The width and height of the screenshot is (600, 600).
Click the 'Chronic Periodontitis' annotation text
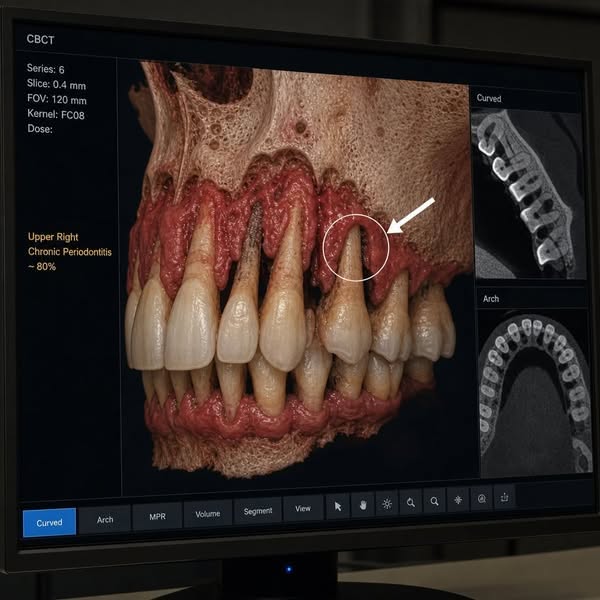pyautogui.click(x=70, y=251)
